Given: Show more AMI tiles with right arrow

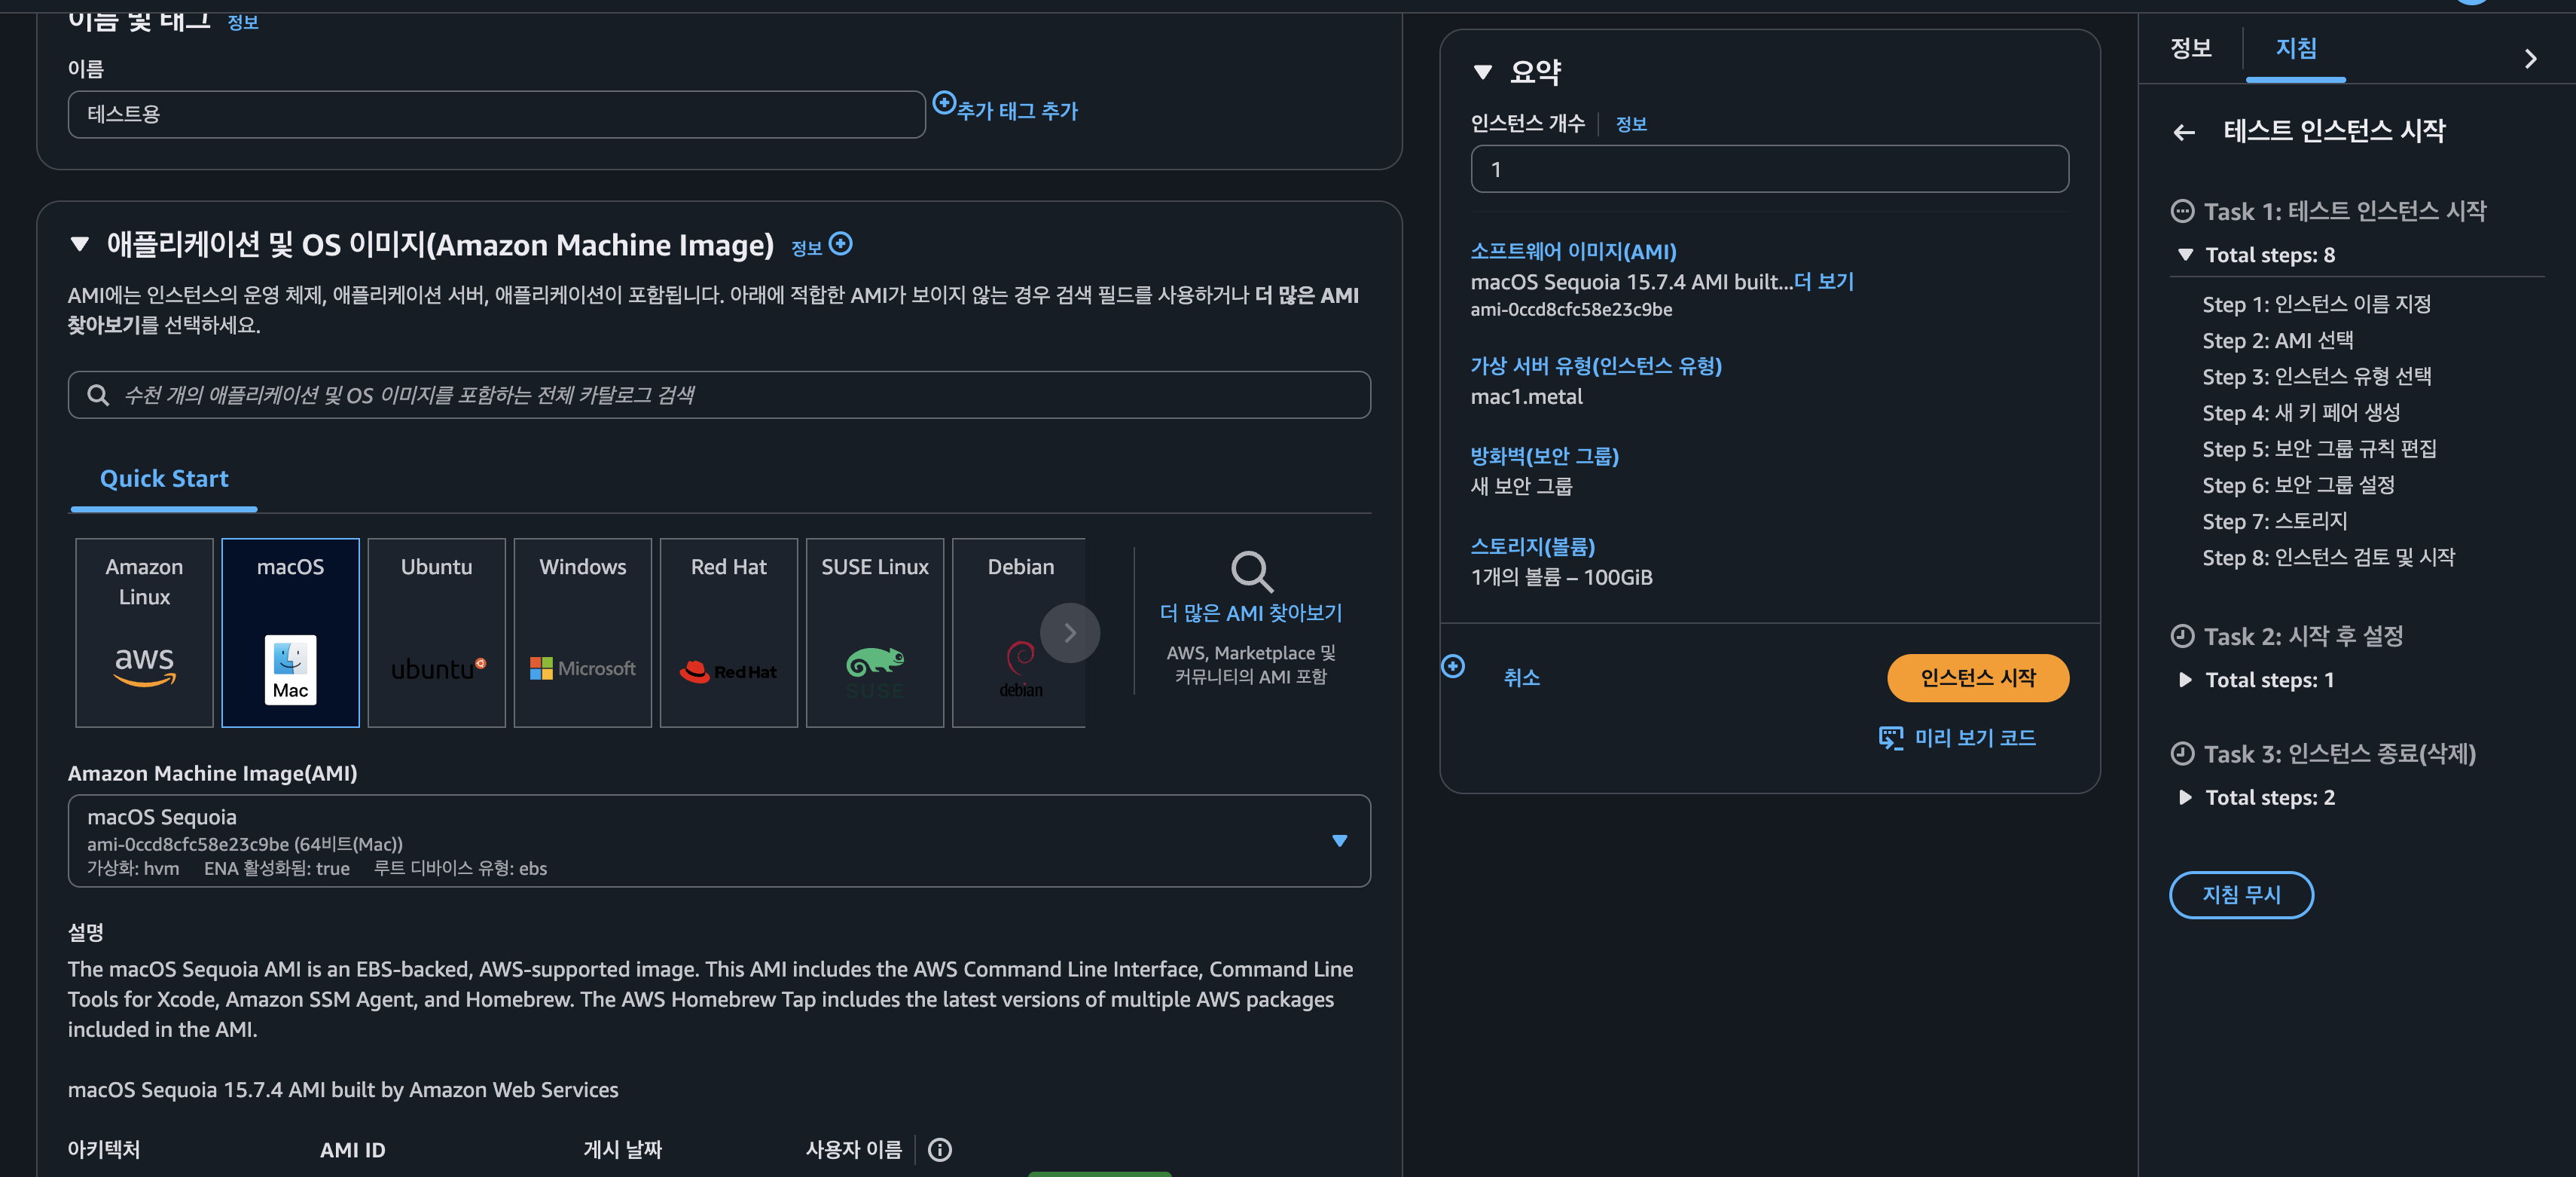Looking at the screenshot, I should point(1070,632).
